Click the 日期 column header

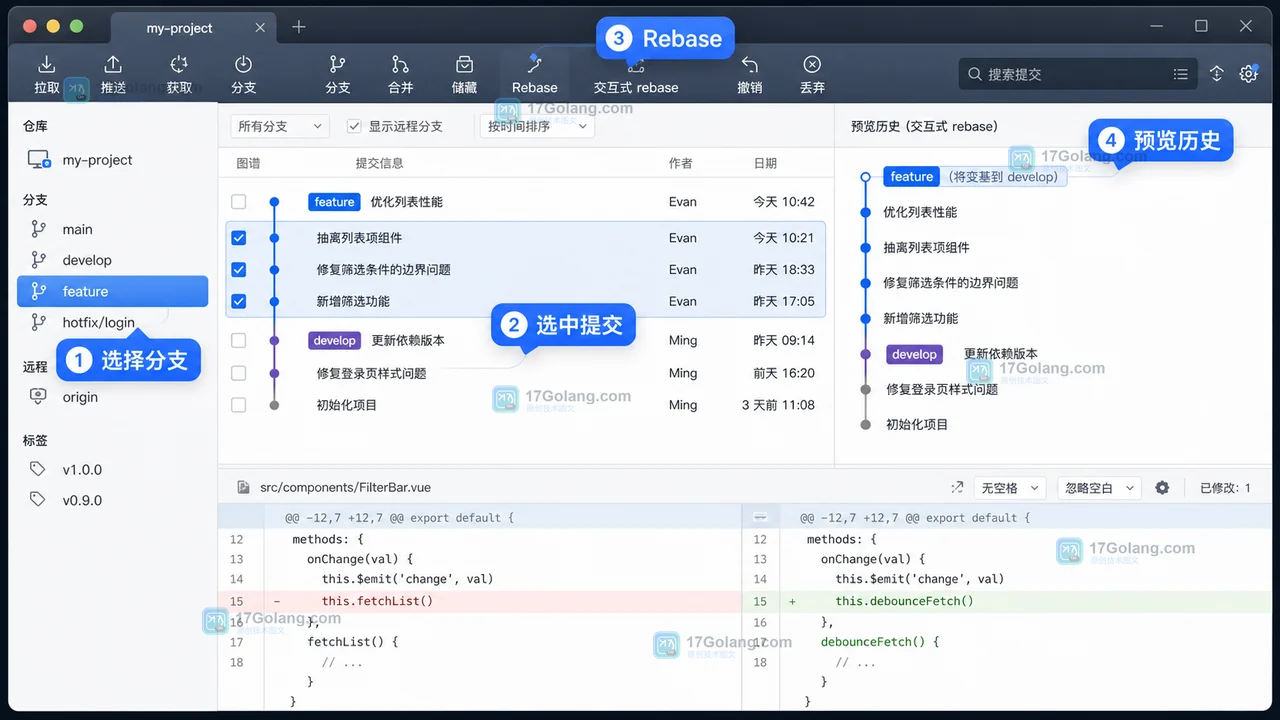coord(765,163)
